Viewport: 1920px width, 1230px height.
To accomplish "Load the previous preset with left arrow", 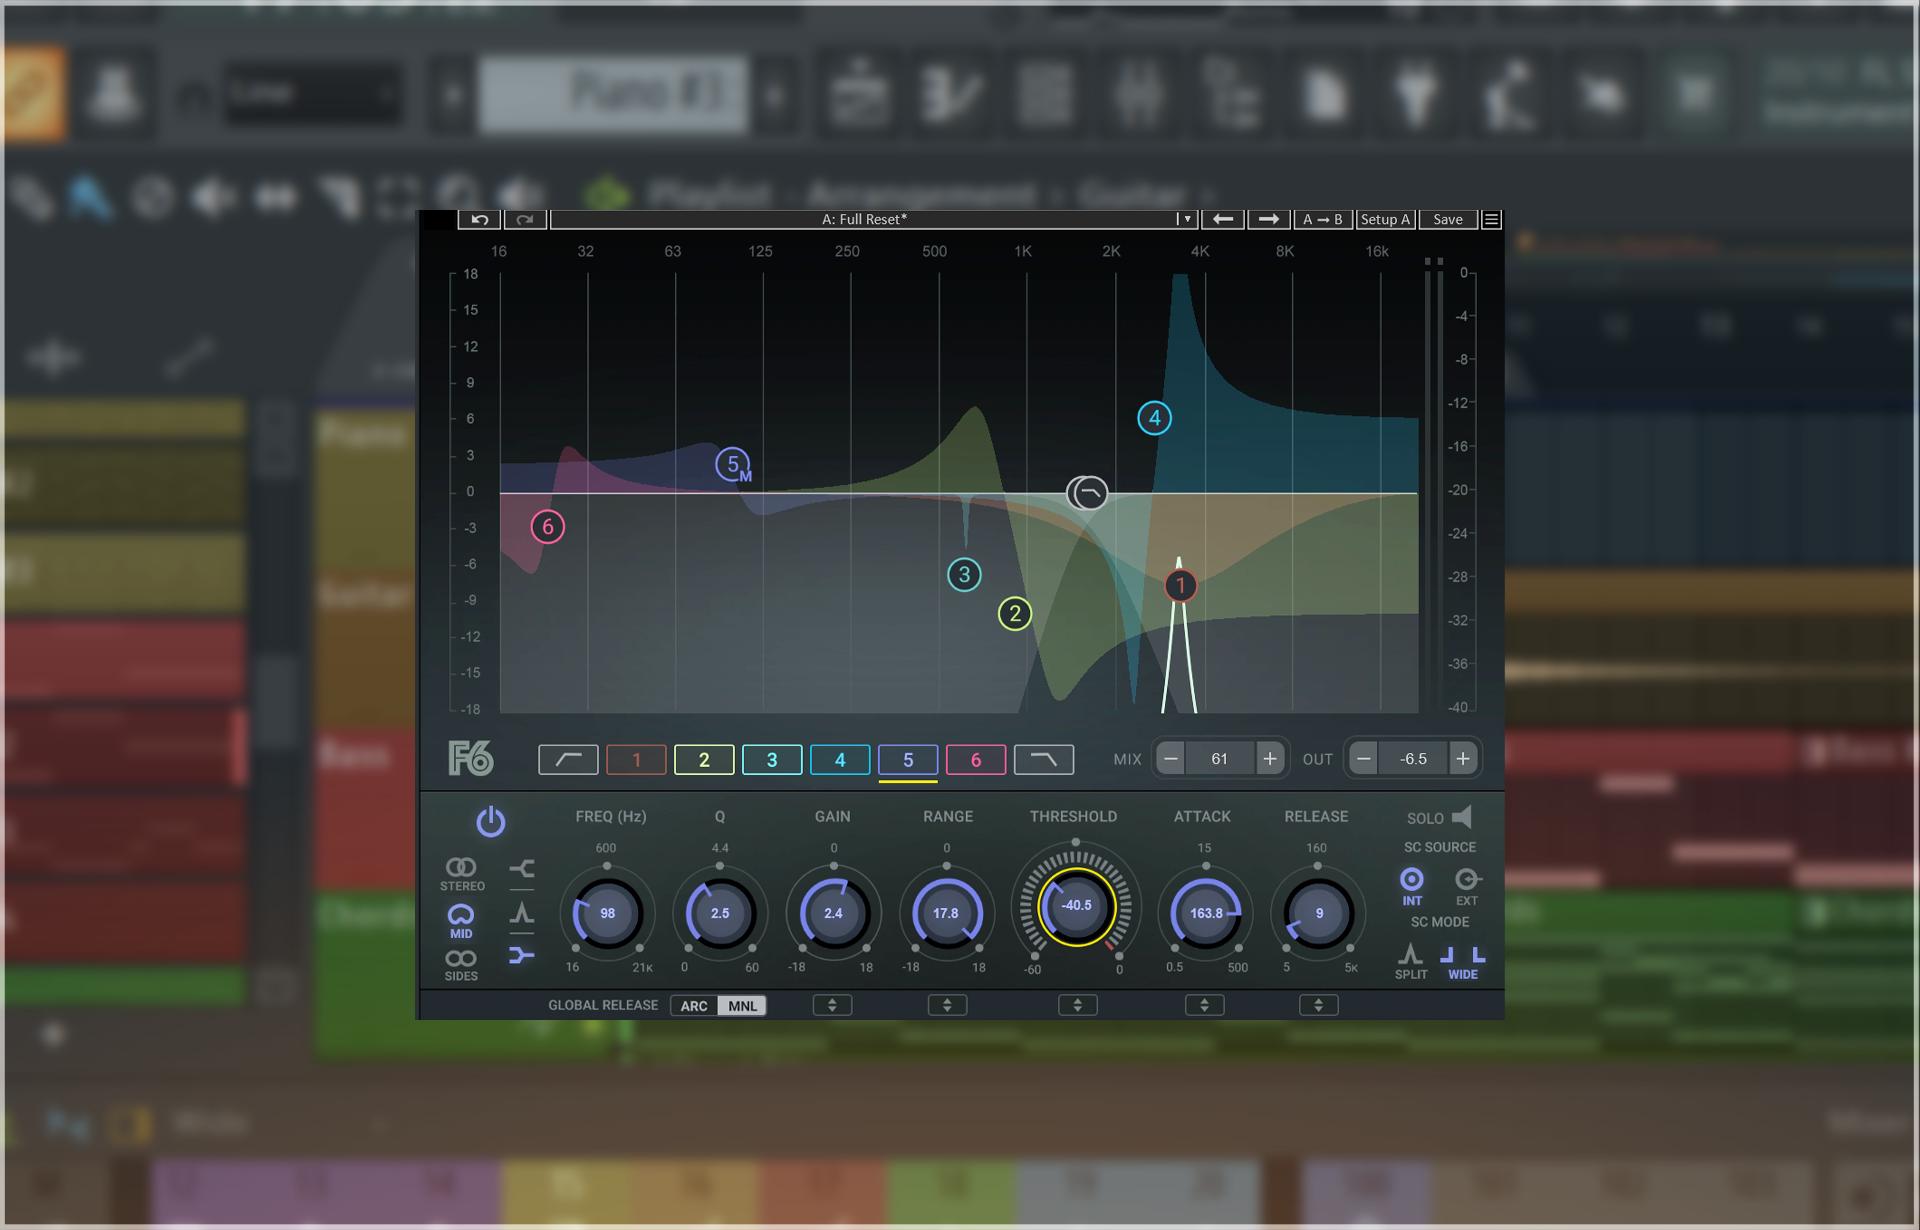I will pyautogui.click(x=1222, y=219).
